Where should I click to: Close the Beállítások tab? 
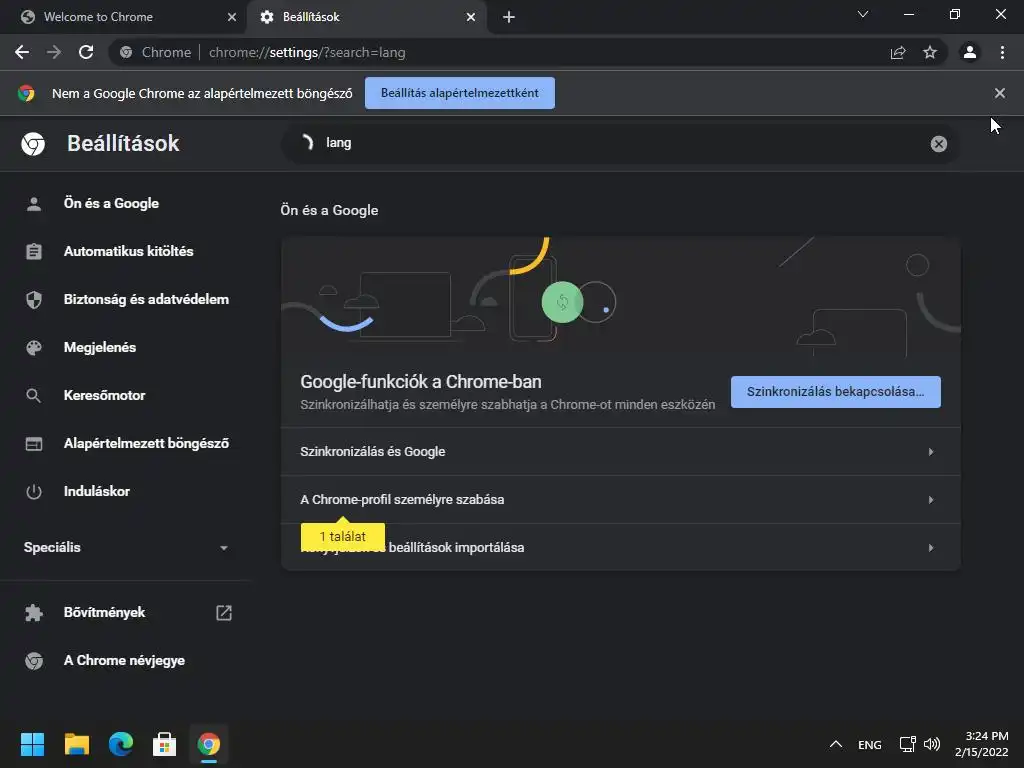[471, 17]
